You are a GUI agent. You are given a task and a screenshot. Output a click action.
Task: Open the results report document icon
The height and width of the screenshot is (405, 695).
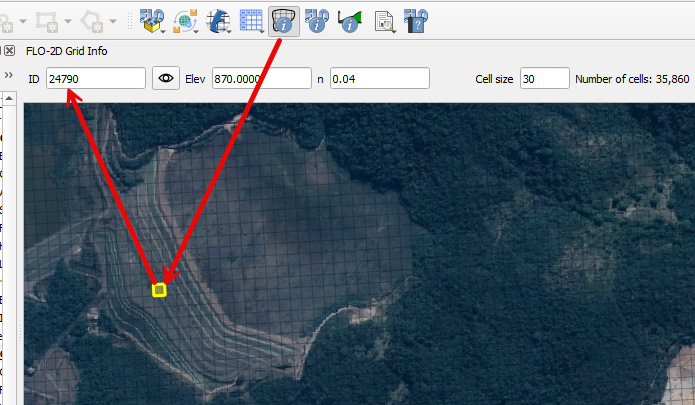click(383, 19)
